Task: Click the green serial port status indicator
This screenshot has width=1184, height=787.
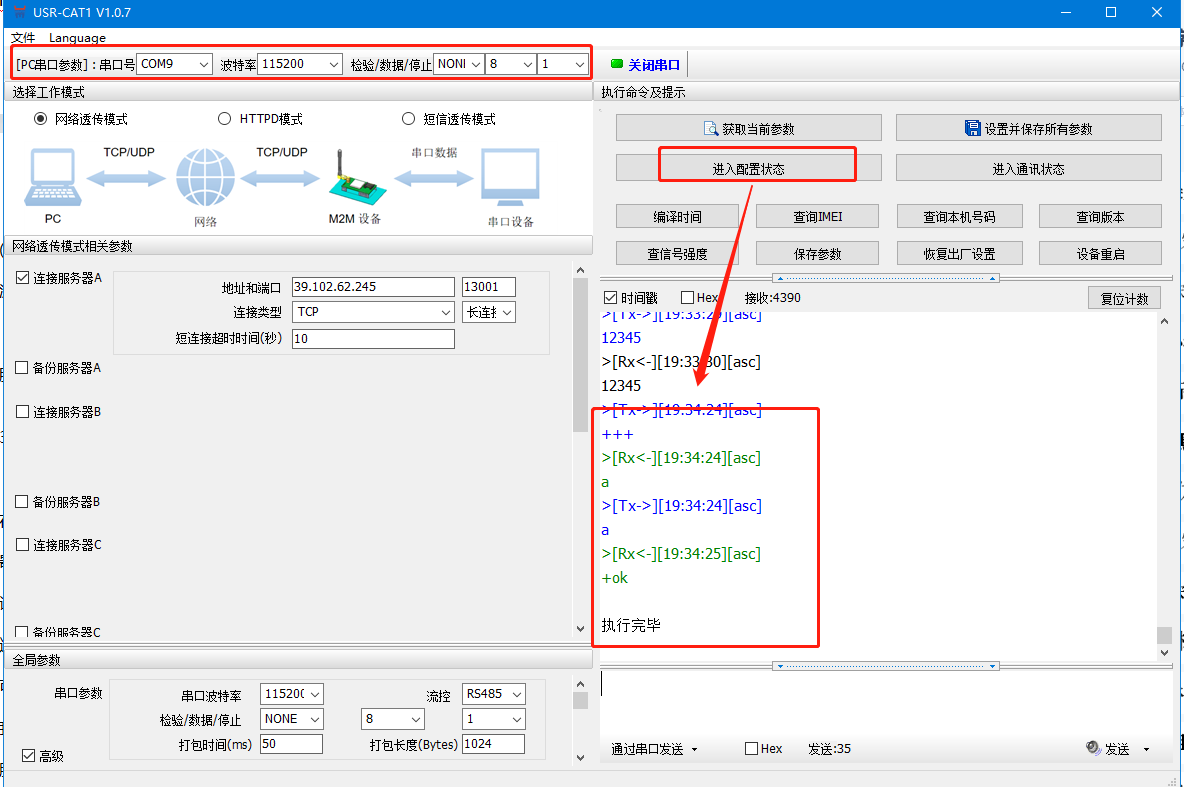Action: pyautogui.click(x=616, y=64)
